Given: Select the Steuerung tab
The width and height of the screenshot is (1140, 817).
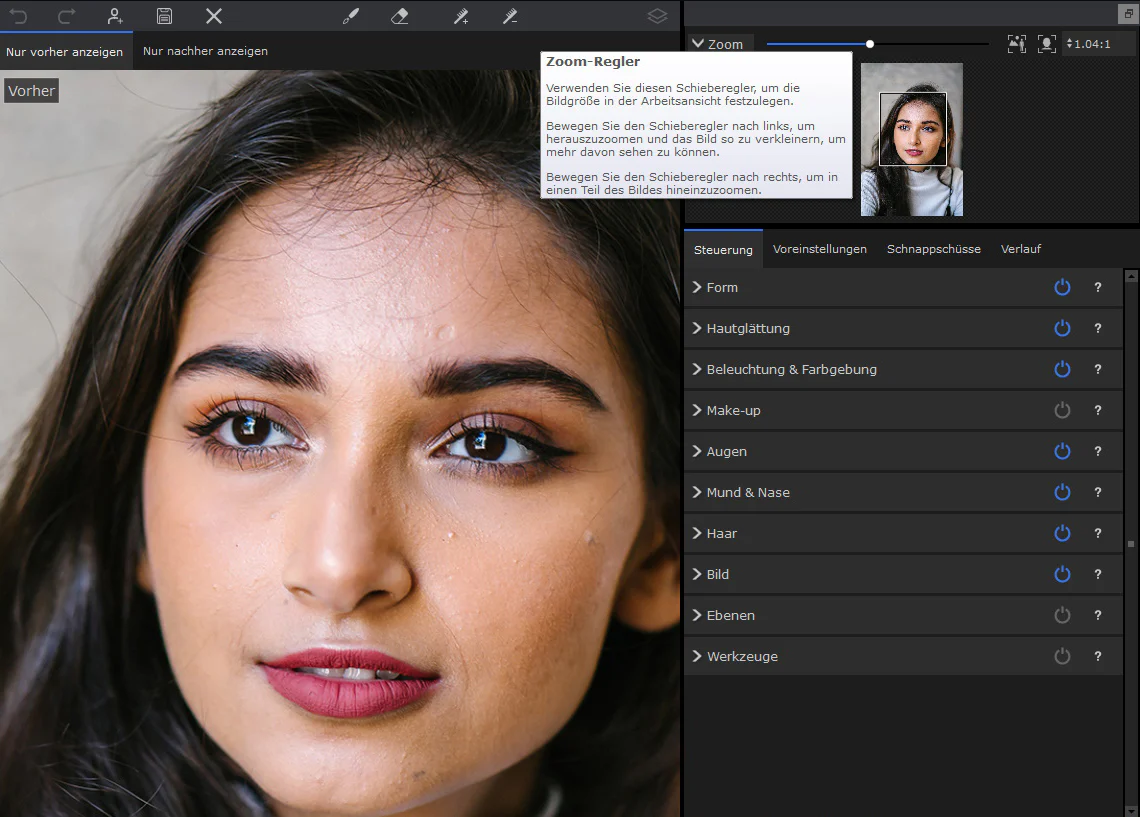Looking at the screenshot, I should (x=723, y=249).
